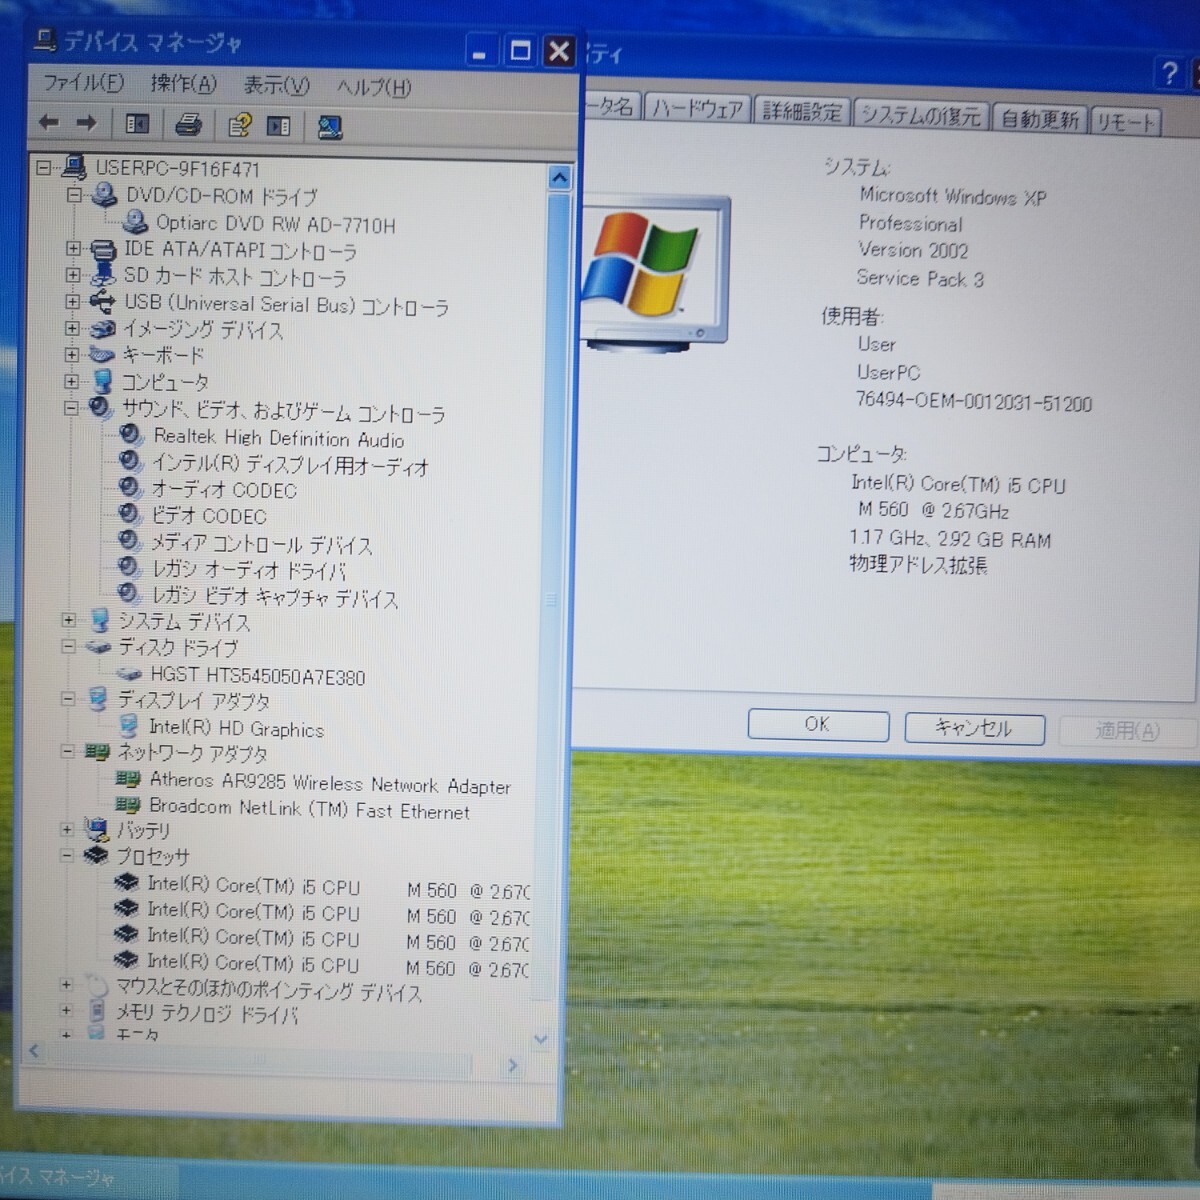Viewport: 1200px width, 1200px height.
Task: Select the first Intel Core i5 processor entry
Action: (338, 888)
